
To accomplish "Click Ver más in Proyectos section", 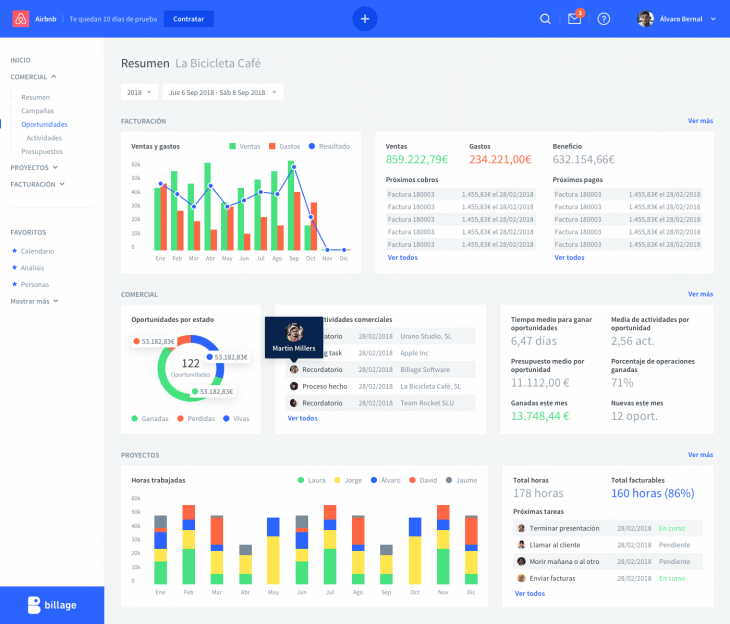I will [700, 454].
